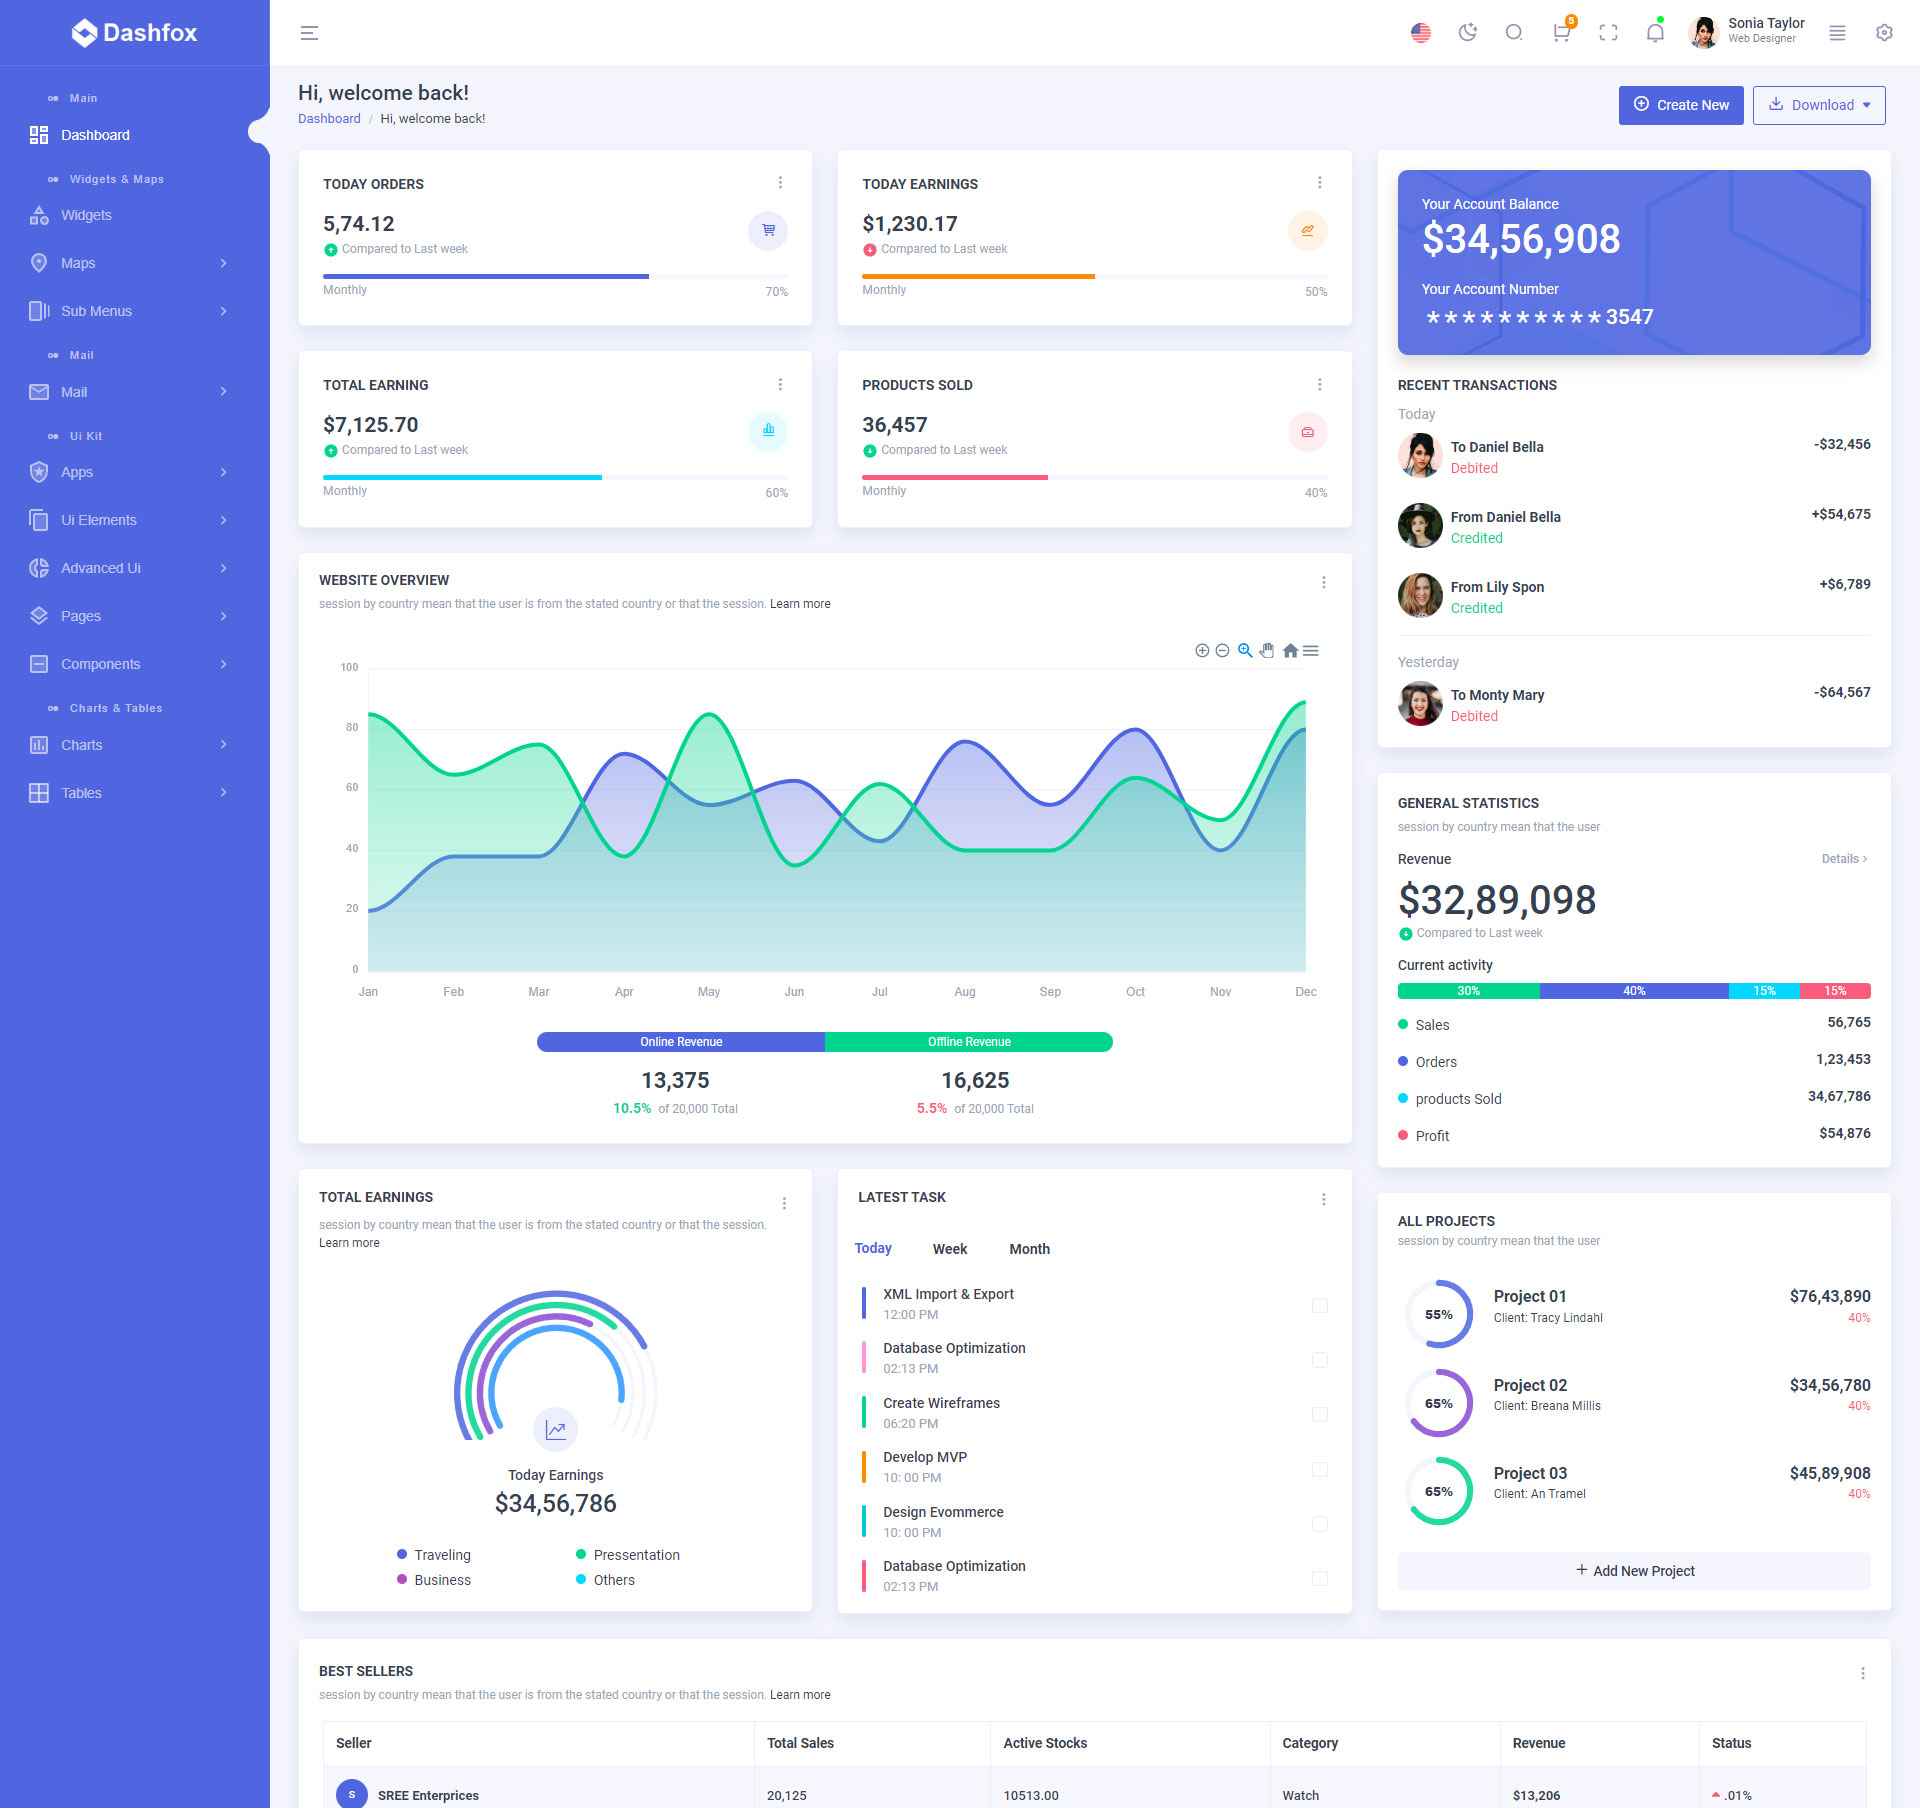Viewport: 1920px width, 1808px height.
Task: Toggle the sidebar hamburger menu
Action: pyautogui.click(x=309, y=33)
